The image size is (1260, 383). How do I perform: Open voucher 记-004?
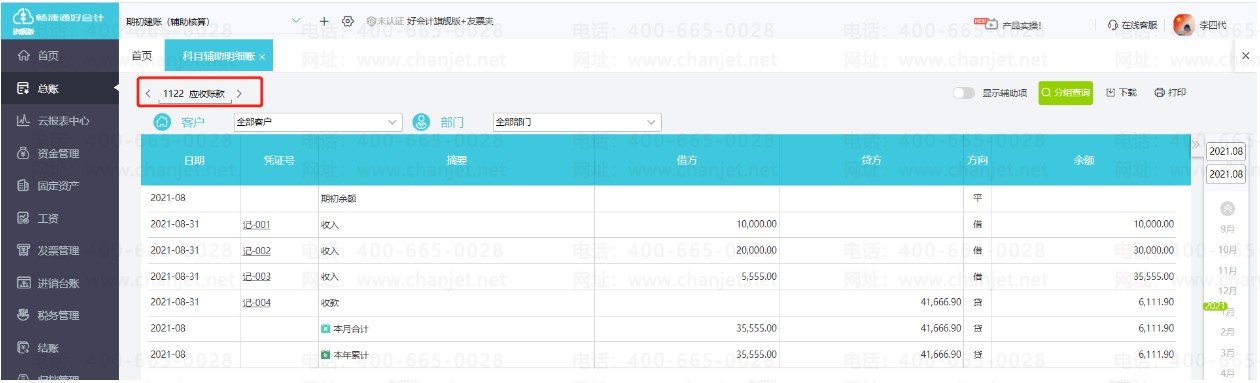(x=257, y=302)
